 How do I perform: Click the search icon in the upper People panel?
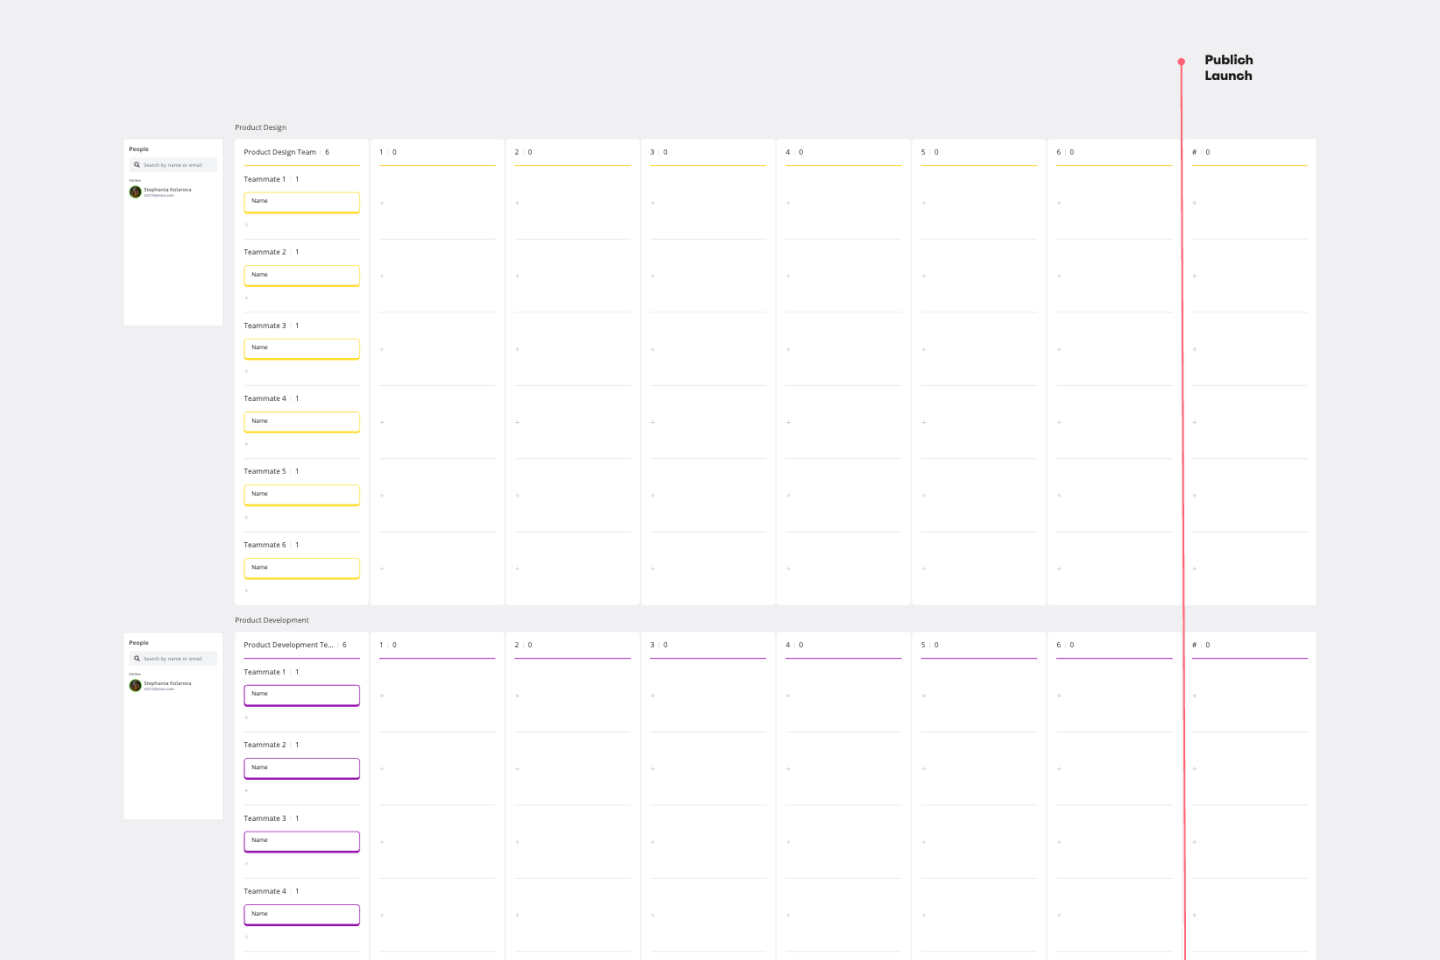[137, 165]
